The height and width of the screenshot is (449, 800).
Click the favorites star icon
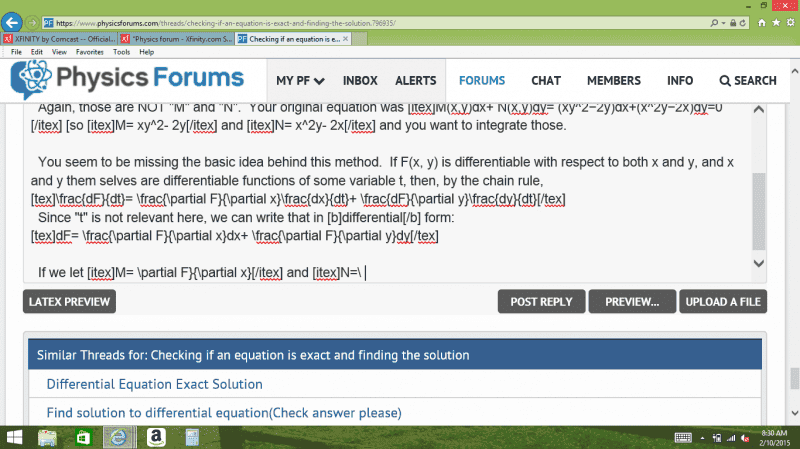[777, 21]
